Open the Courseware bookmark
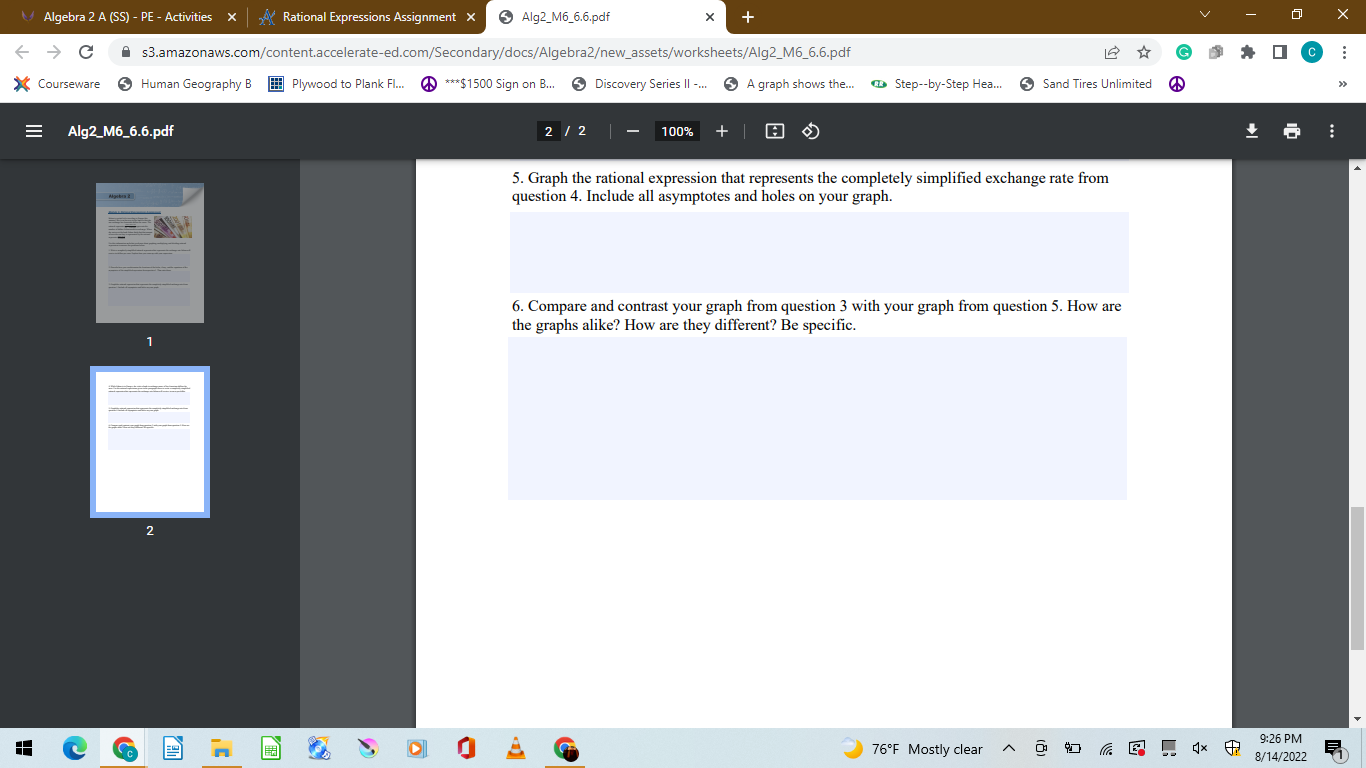This screenshot has height=768, width=1366. [57, 84]
